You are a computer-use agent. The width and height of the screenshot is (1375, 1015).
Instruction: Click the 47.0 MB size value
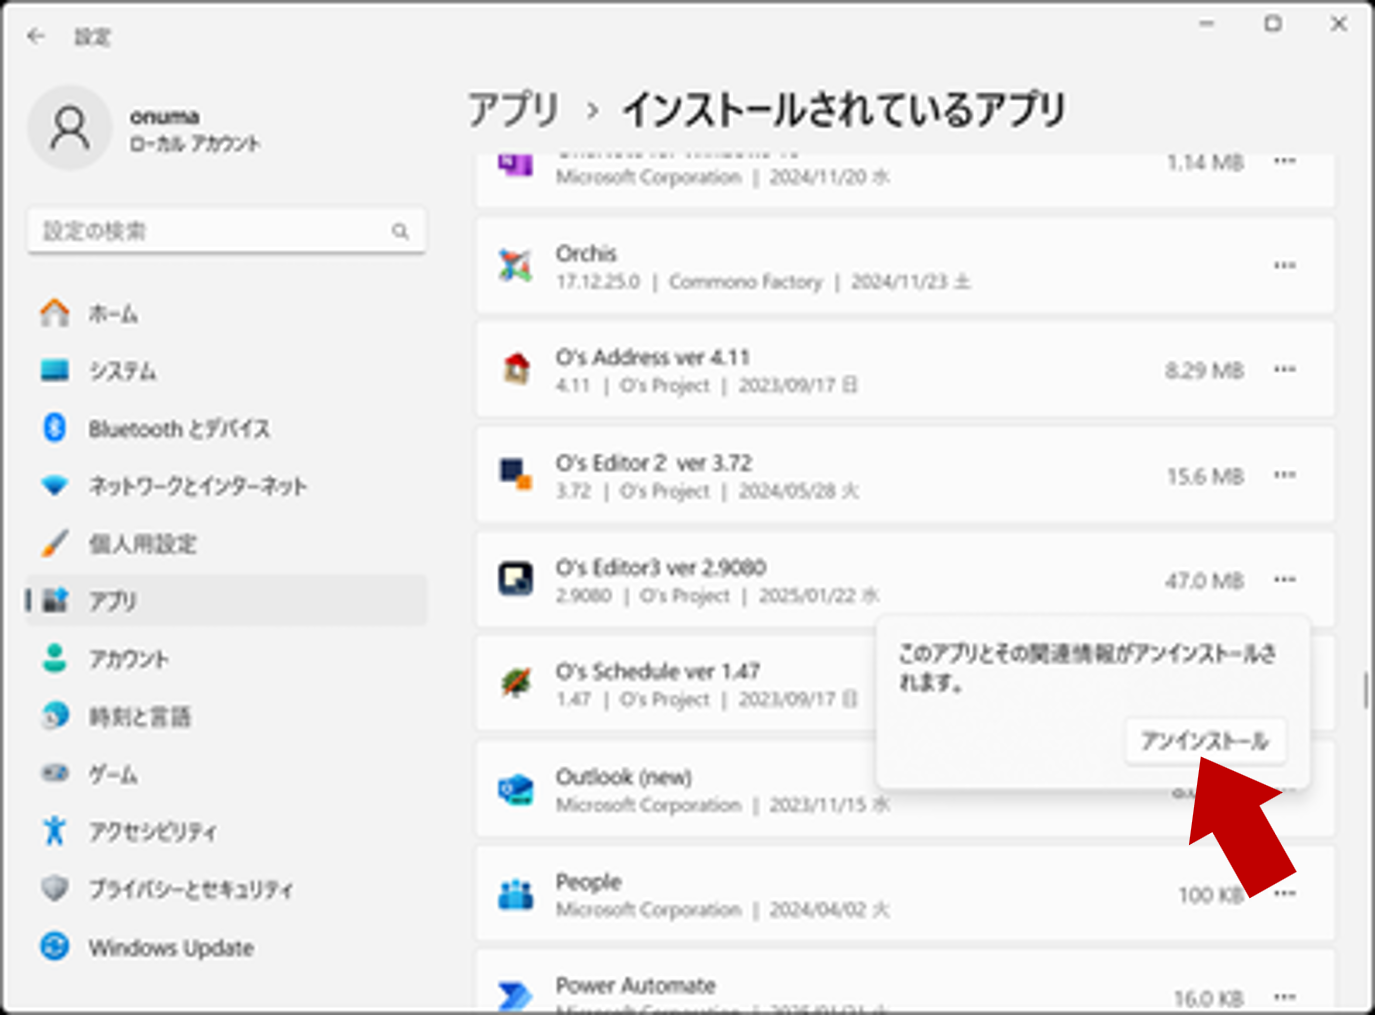(1204, 581)
